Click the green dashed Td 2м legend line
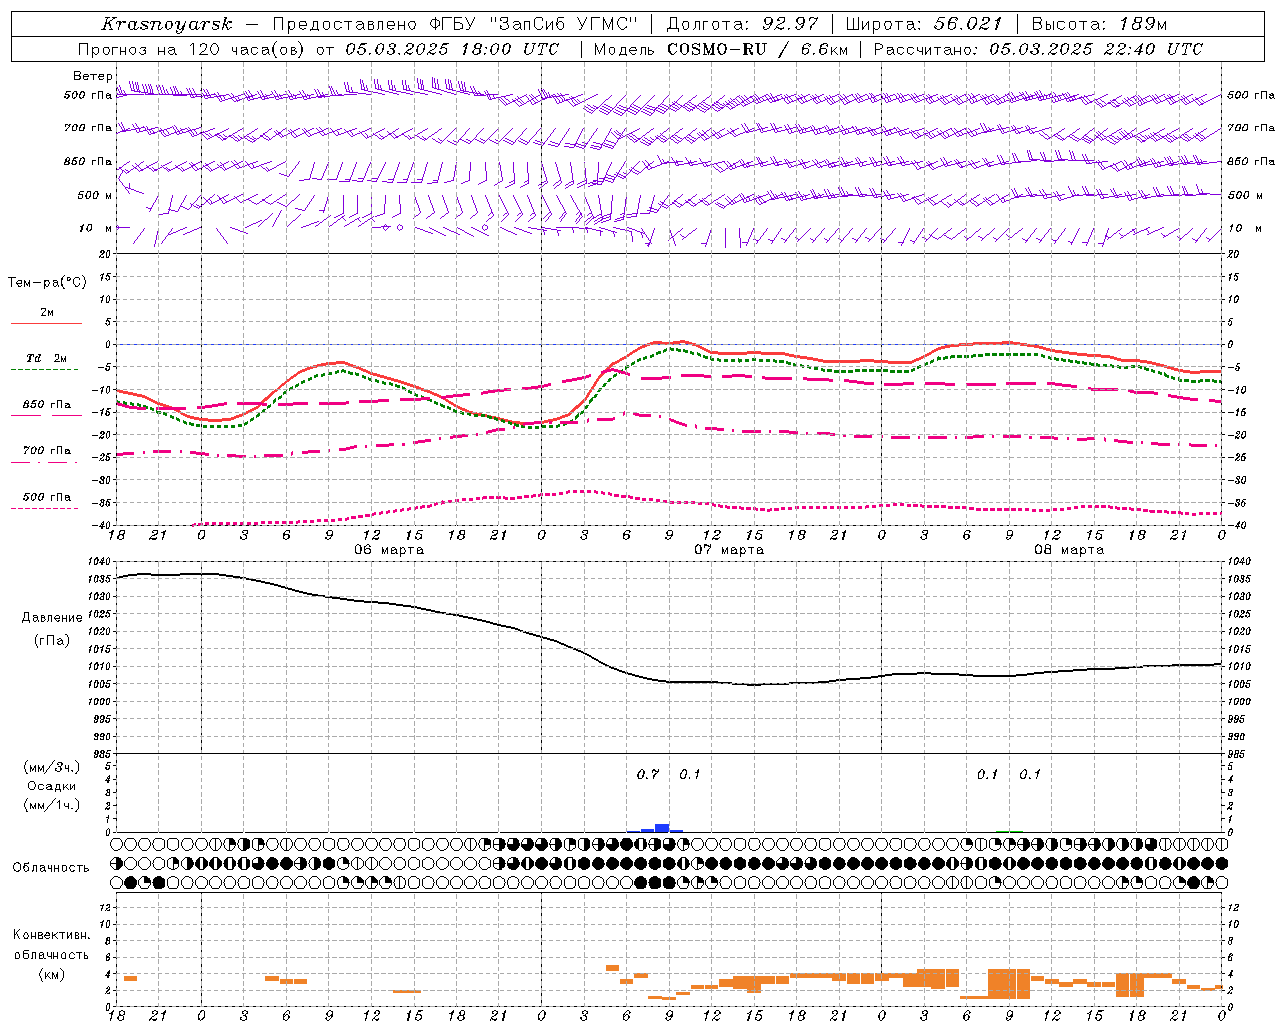This screenshot has height=1024, width=1280. 45,370
